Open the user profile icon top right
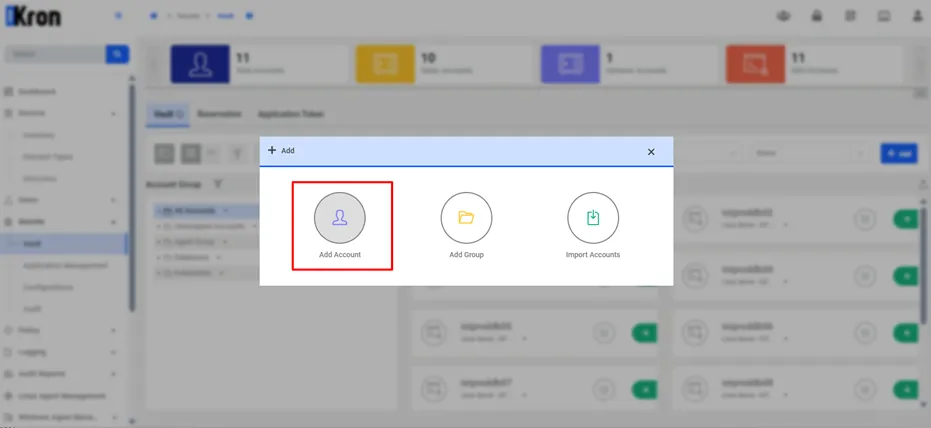 [x=917, y=17]
